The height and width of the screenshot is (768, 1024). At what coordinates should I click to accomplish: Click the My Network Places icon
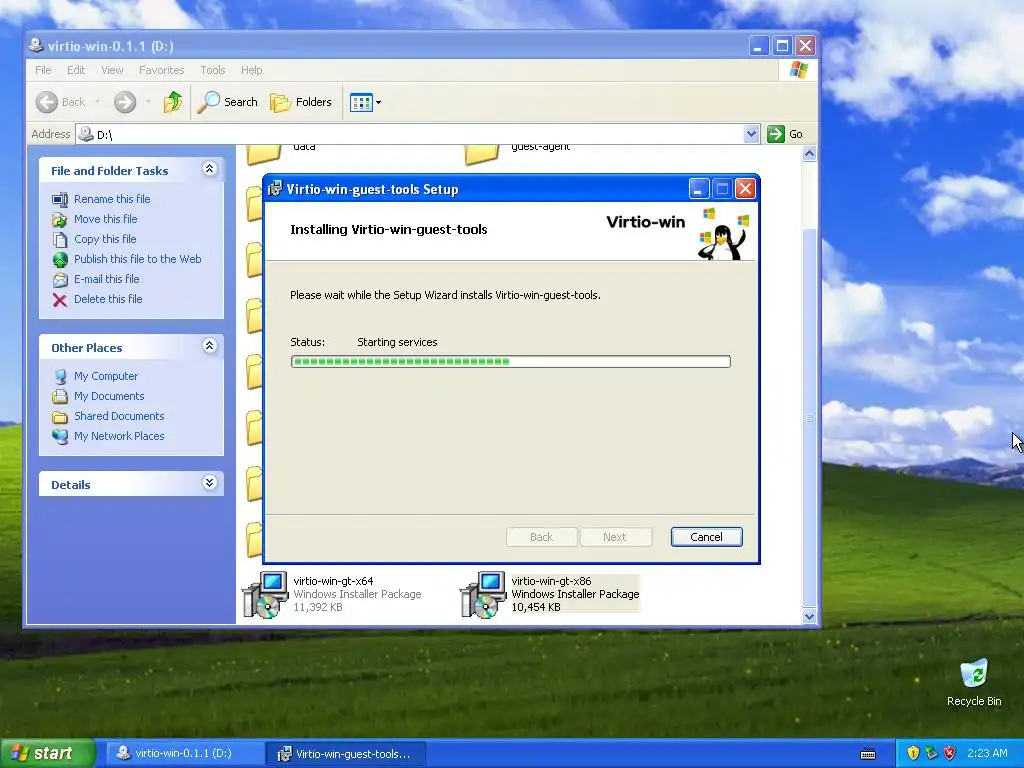click(x=60, y=436)
